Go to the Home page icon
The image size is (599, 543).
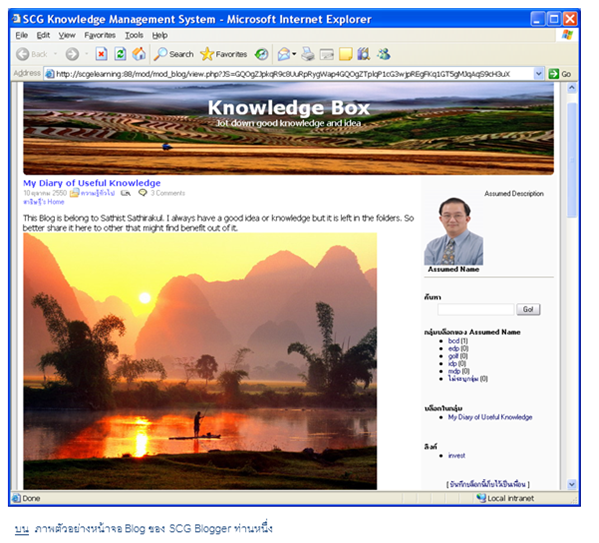pyautogui.click(x=139, y=54)
